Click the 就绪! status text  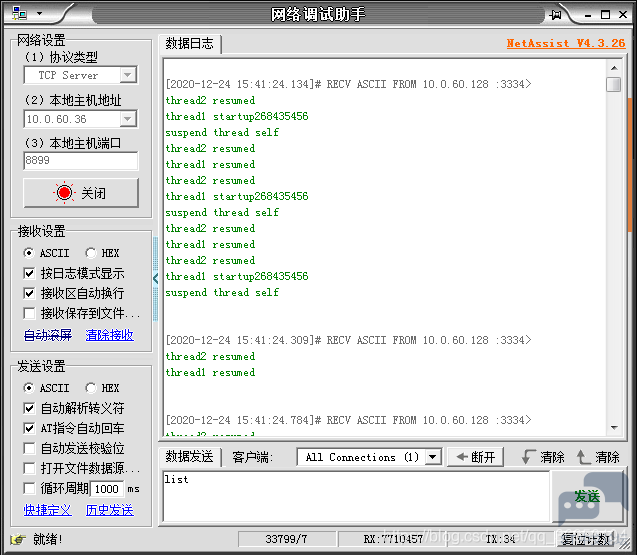coord(48,539)
